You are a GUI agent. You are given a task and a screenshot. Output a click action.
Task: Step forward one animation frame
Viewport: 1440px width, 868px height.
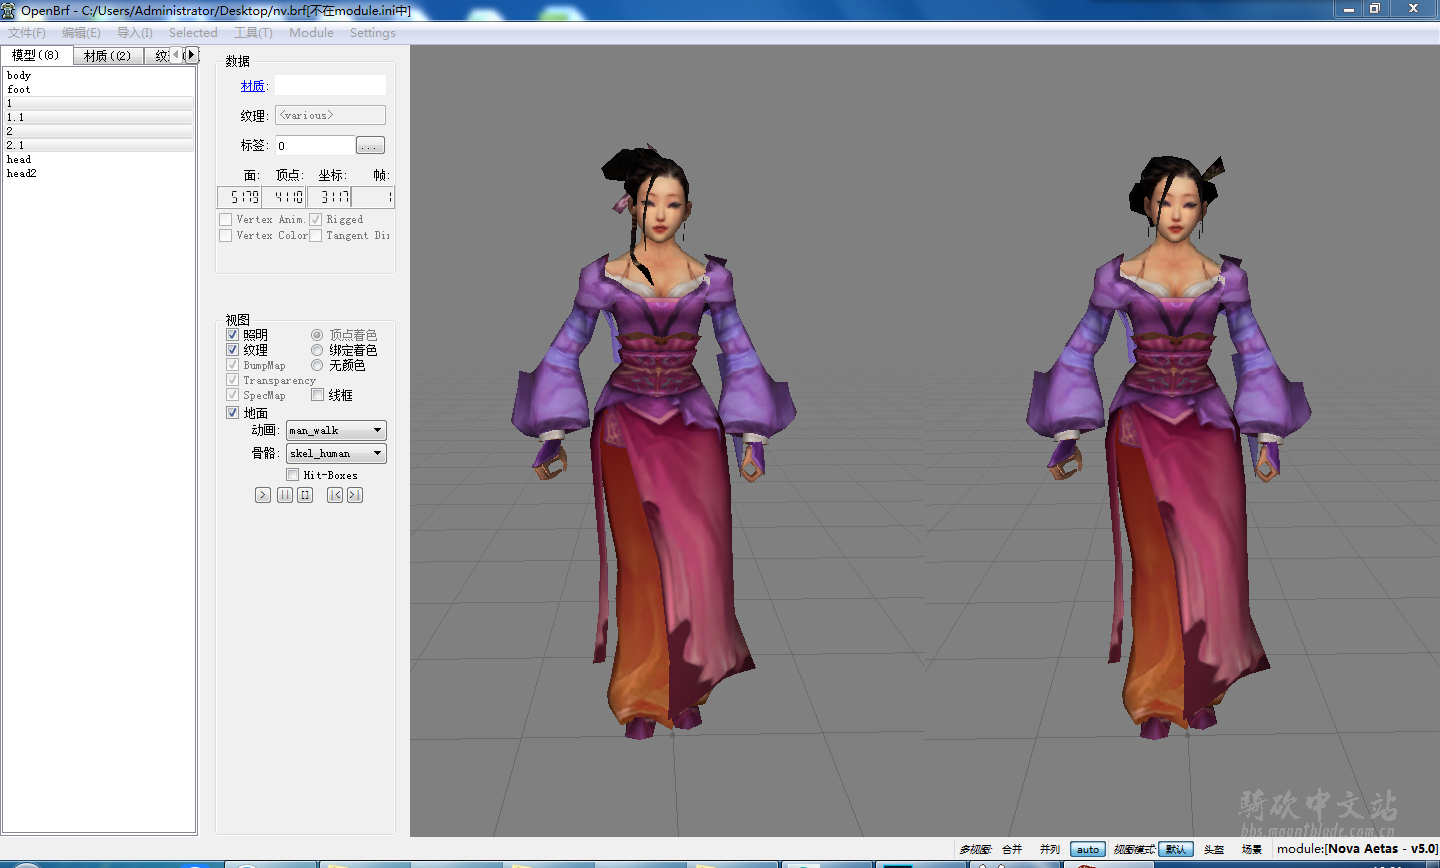355,495
